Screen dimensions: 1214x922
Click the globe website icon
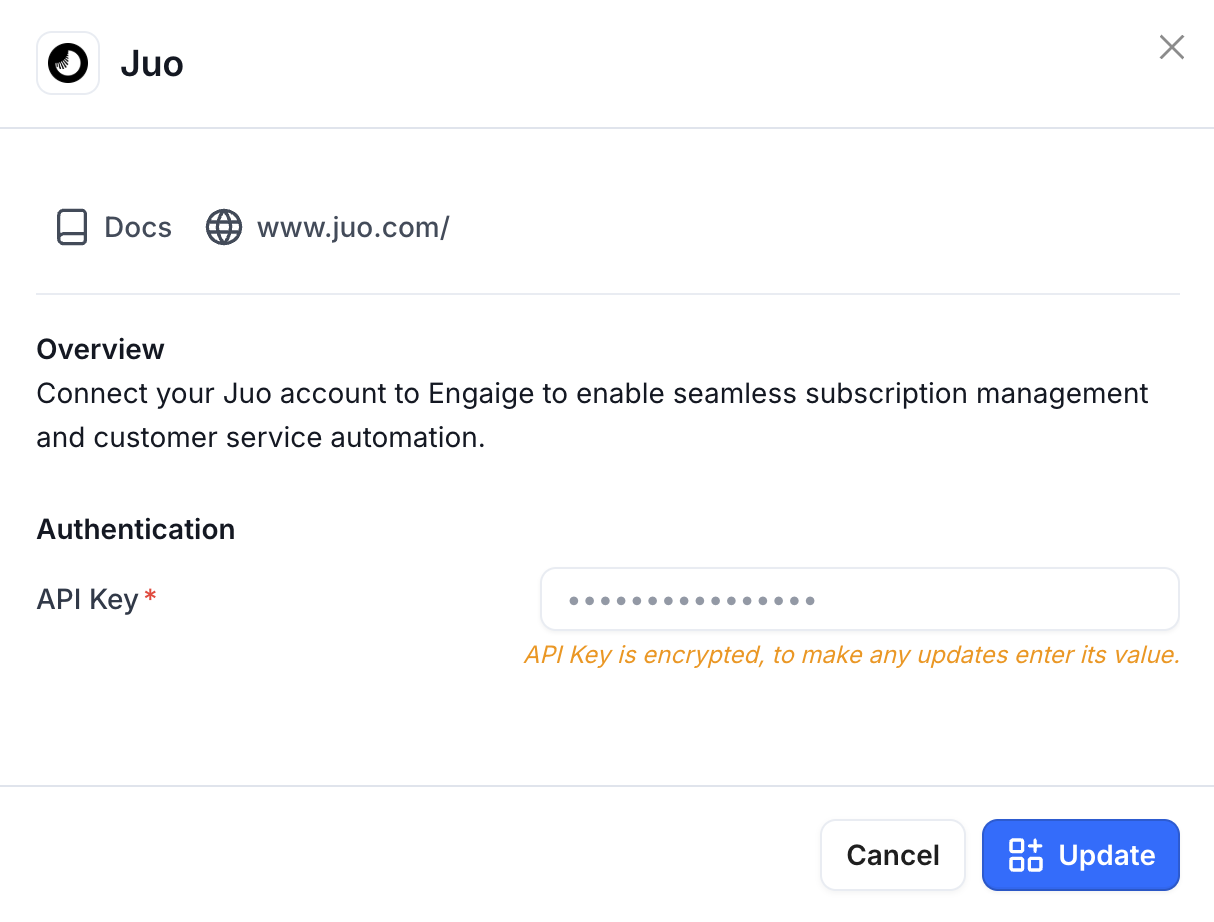tap(224, 228)
